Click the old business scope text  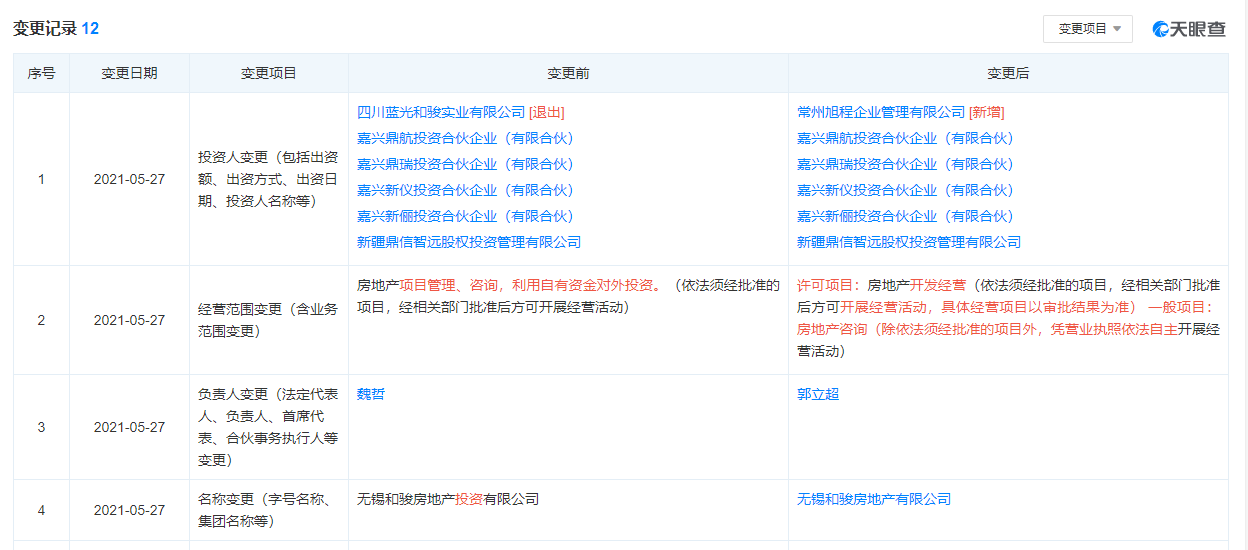click(568, 296)
